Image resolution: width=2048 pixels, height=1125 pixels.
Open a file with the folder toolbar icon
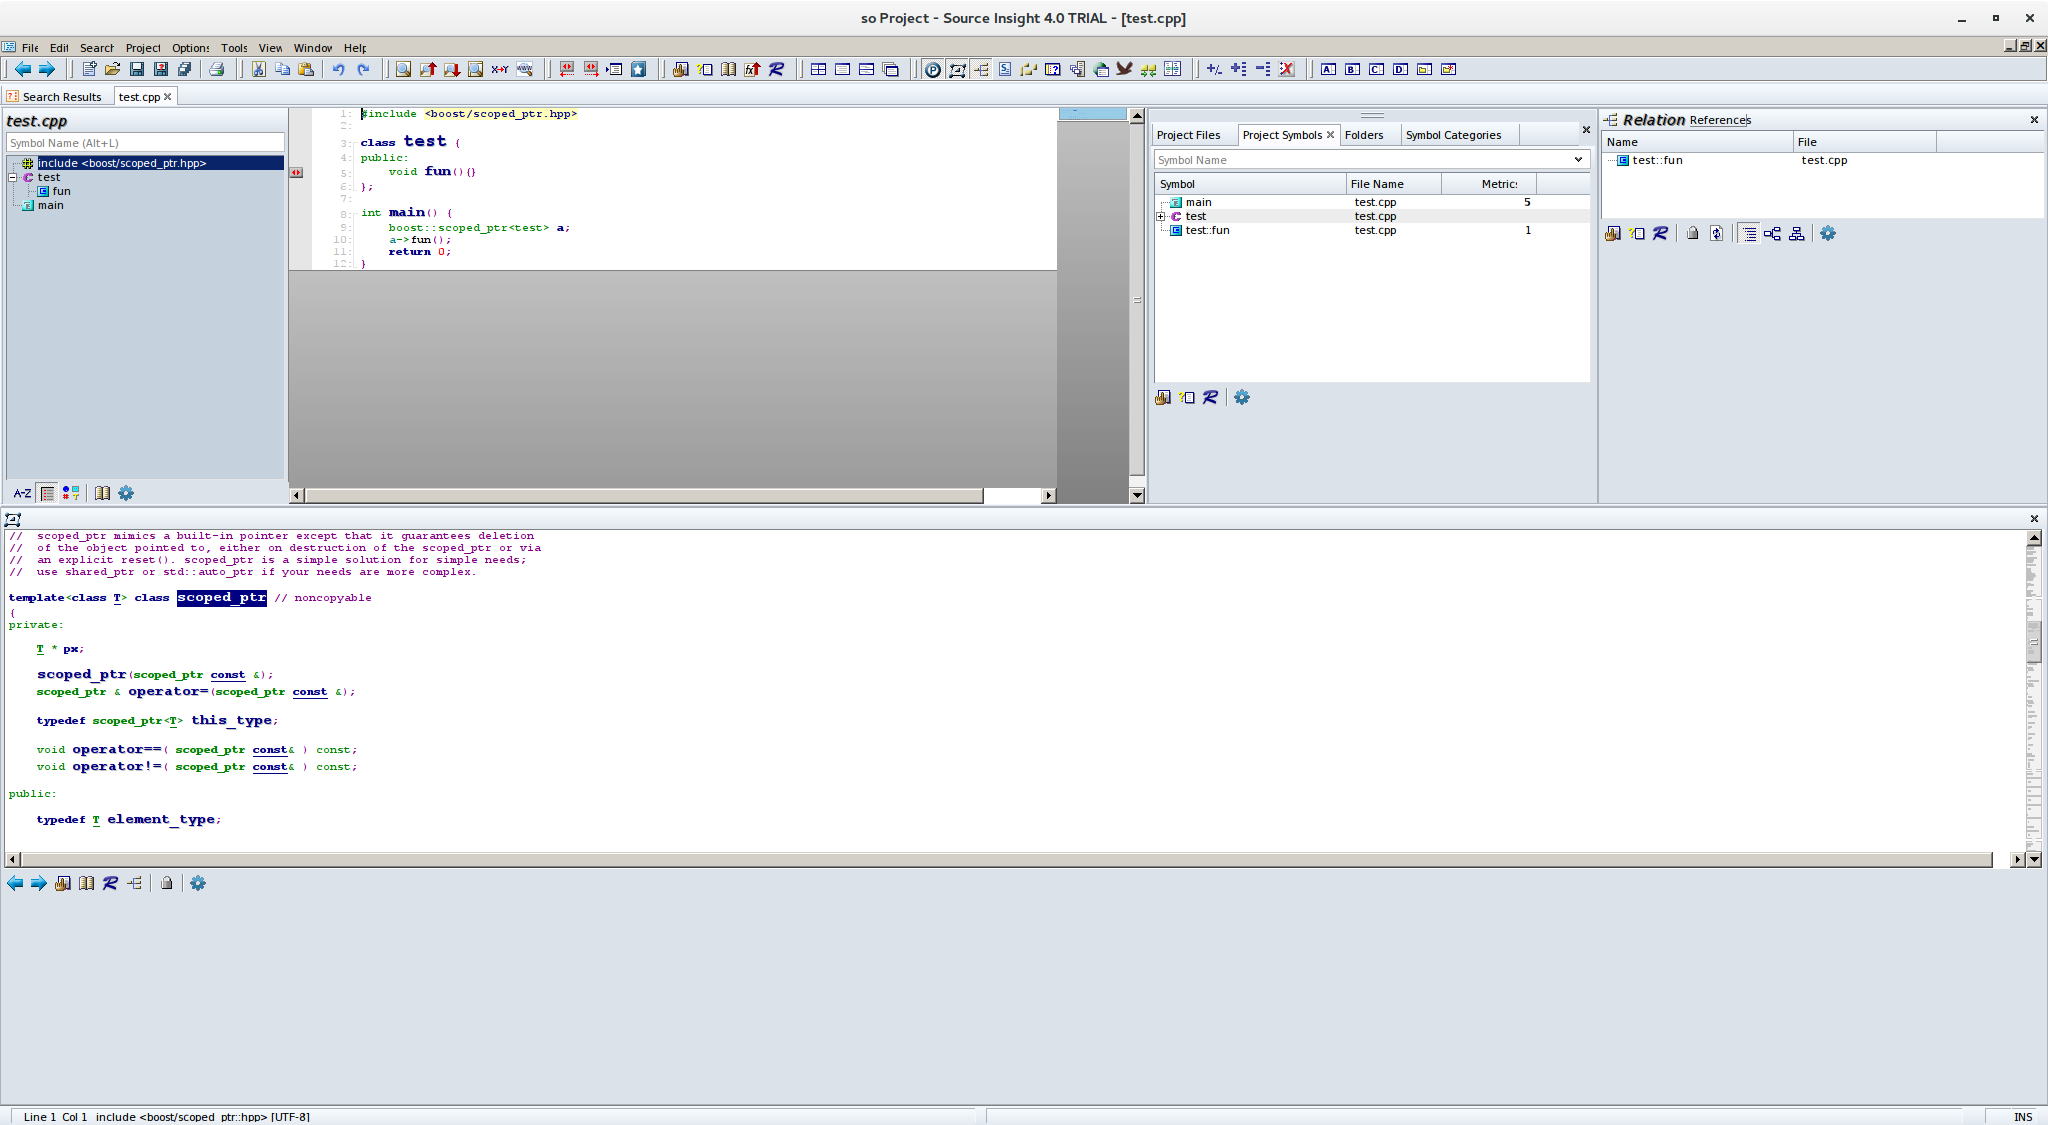[x=112, y=69]
